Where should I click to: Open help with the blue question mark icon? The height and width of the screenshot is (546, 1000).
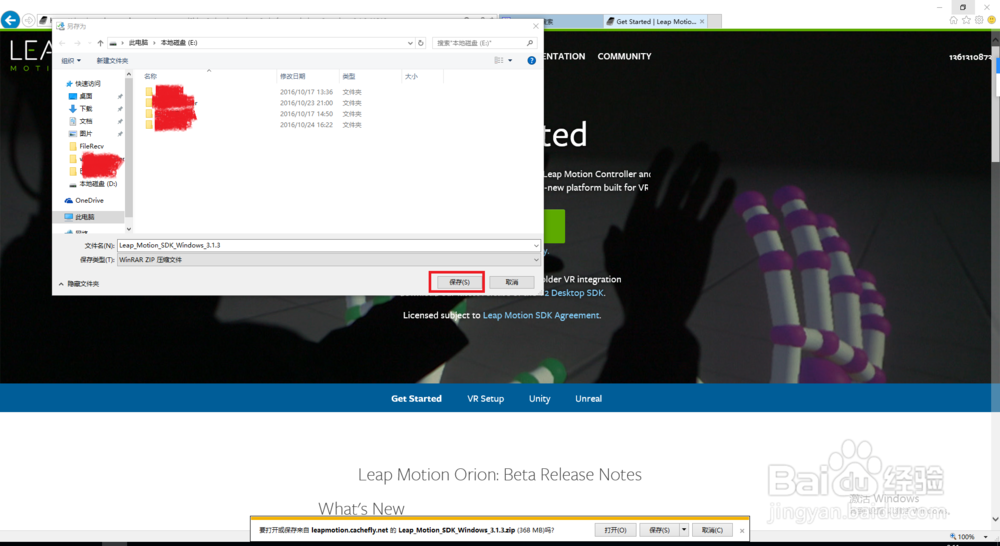531,61
